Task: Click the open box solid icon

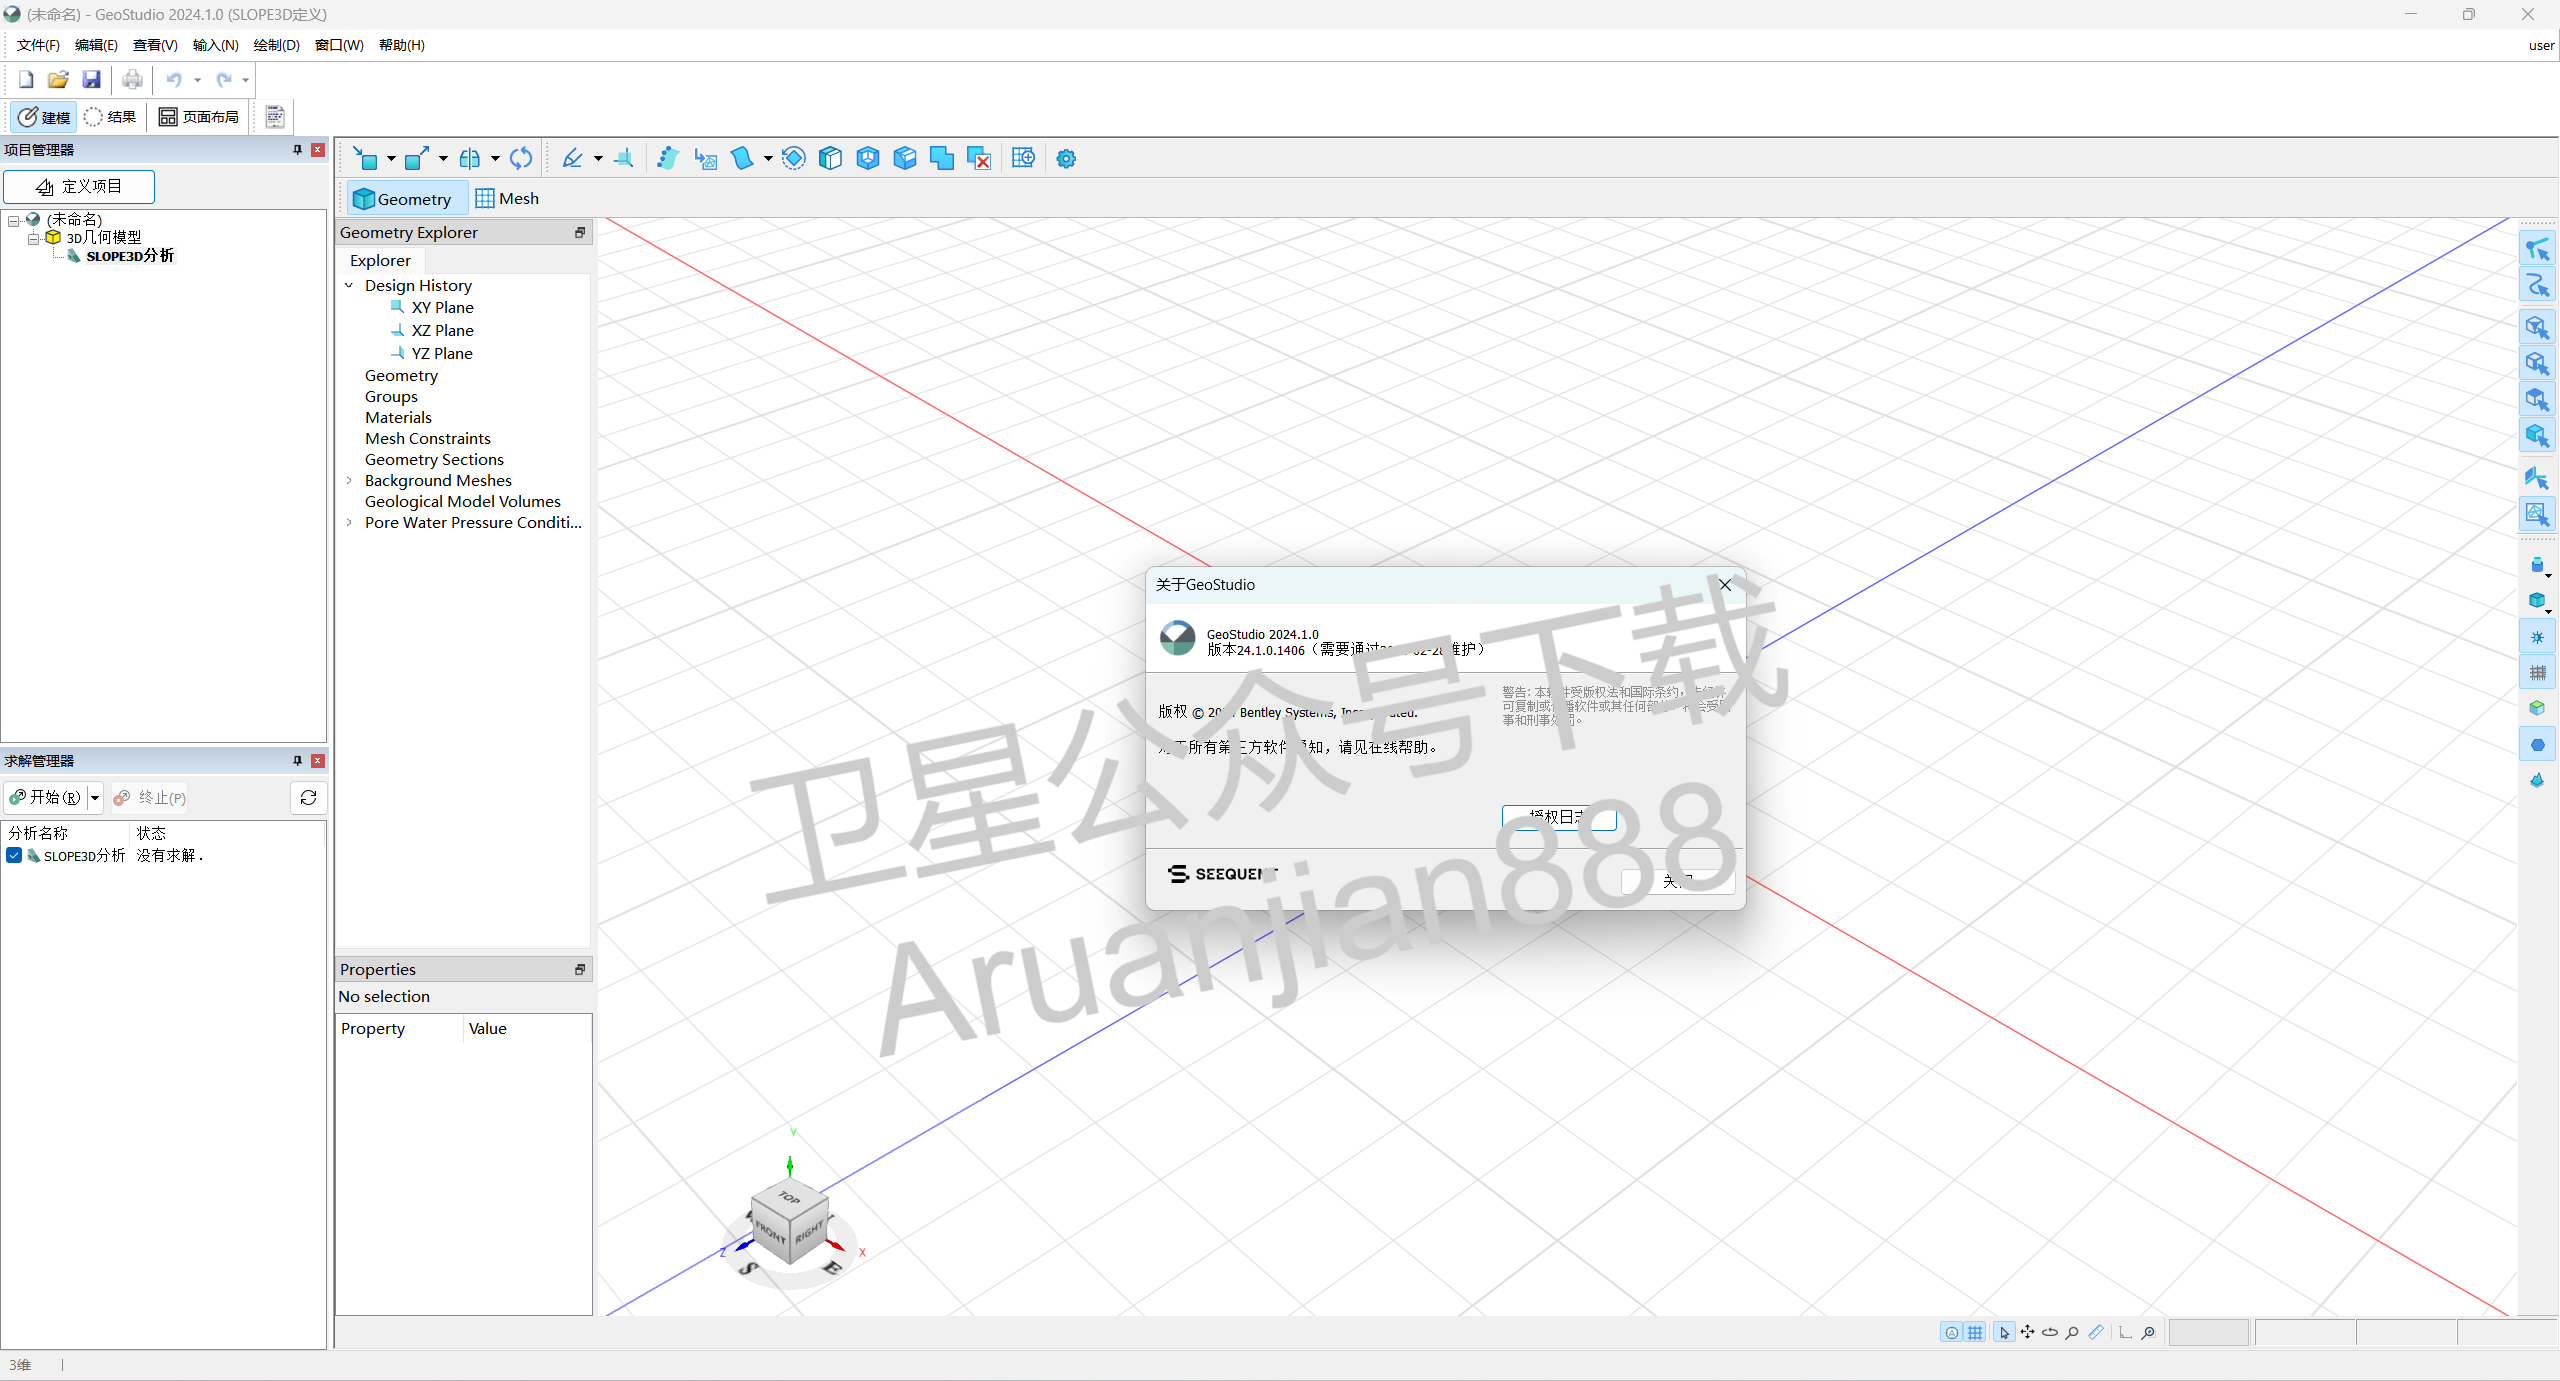Action: coord(905,158)
